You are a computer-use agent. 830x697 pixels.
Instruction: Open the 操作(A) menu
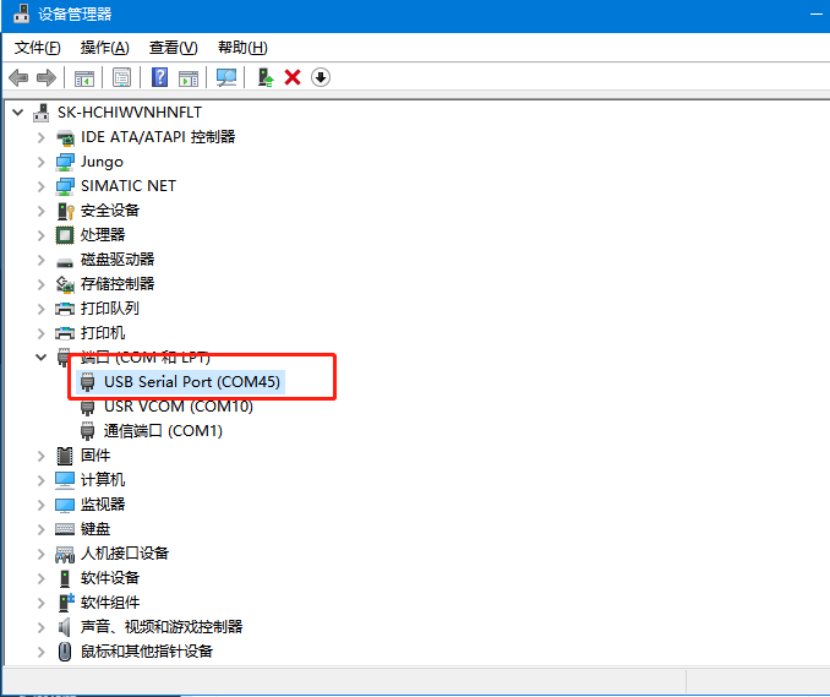click(105, 48)
